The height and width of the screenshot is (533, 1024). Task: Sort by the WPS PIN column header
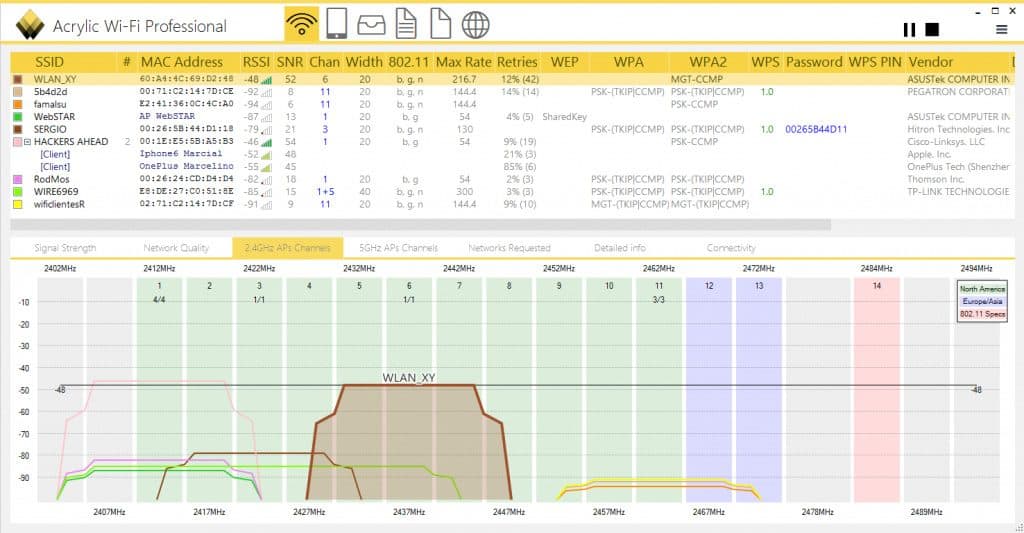[874, 62]
